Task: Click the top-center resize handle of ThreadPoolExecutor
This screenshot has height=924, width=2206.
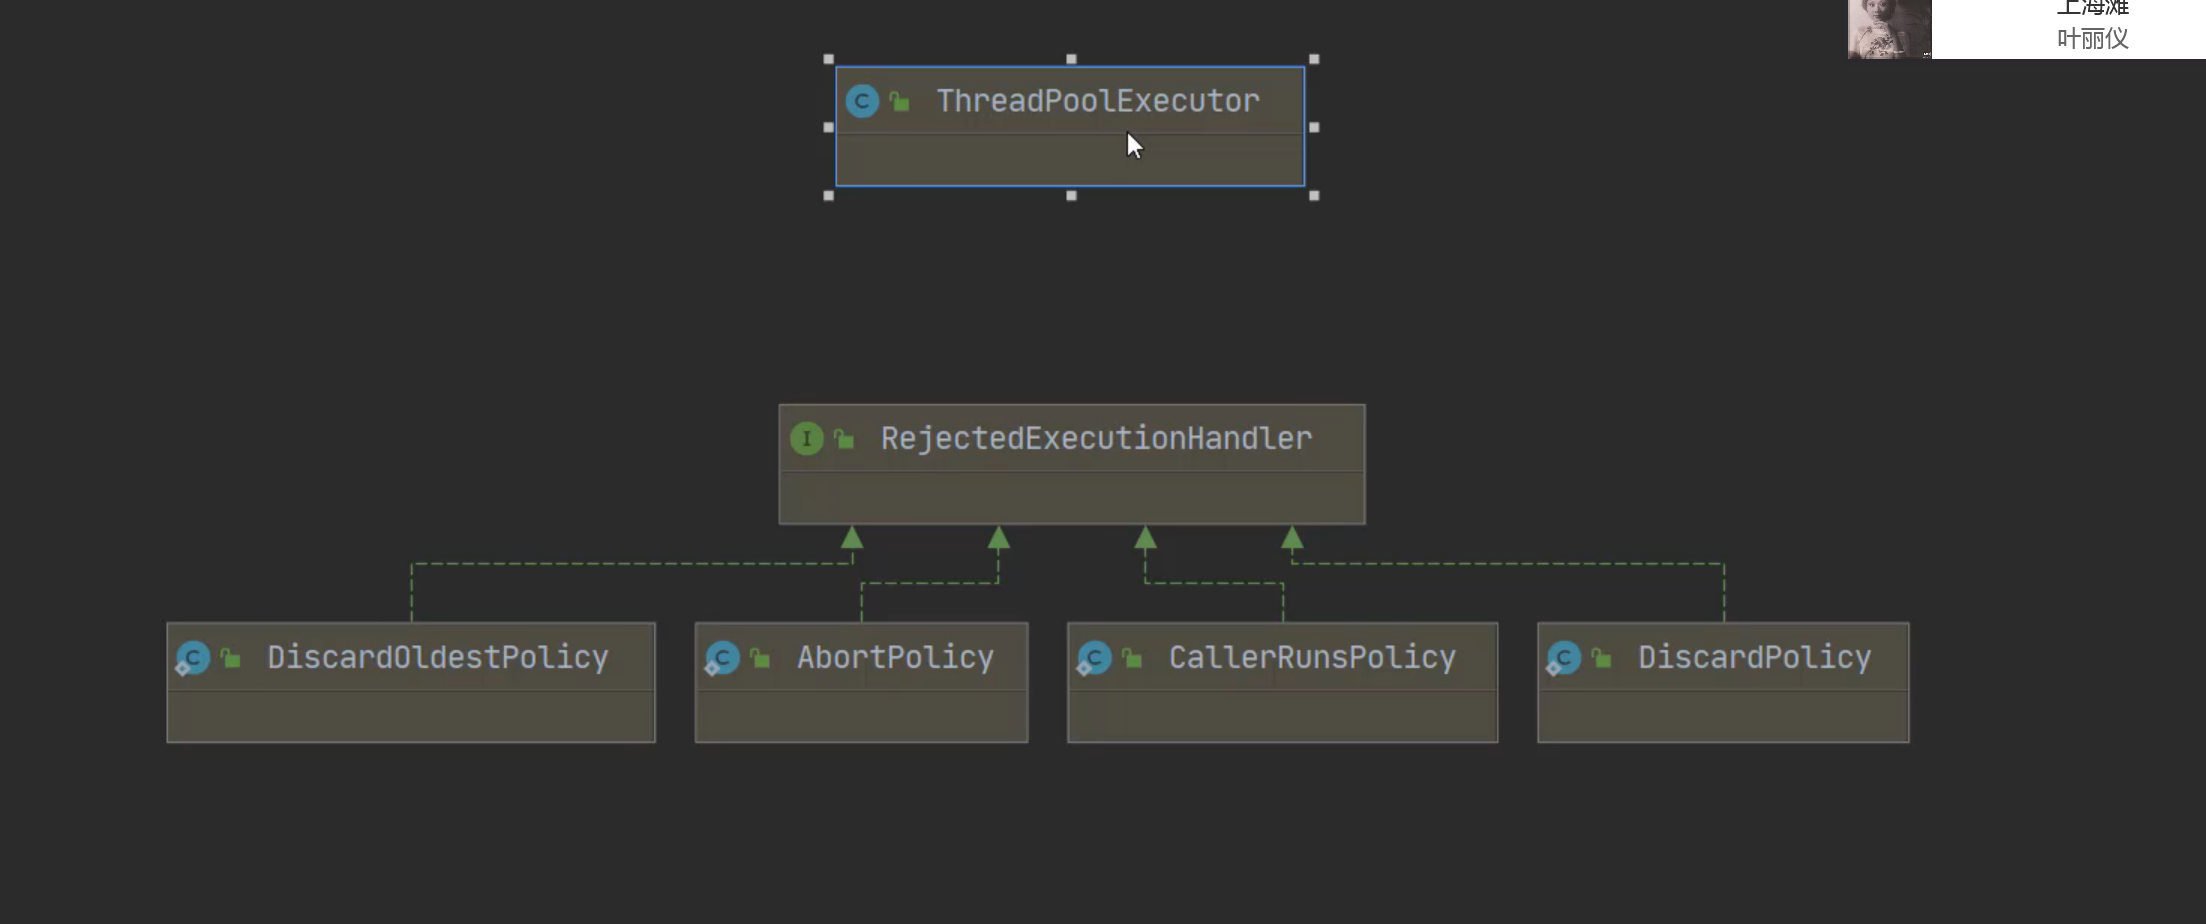Action: 1071,59
